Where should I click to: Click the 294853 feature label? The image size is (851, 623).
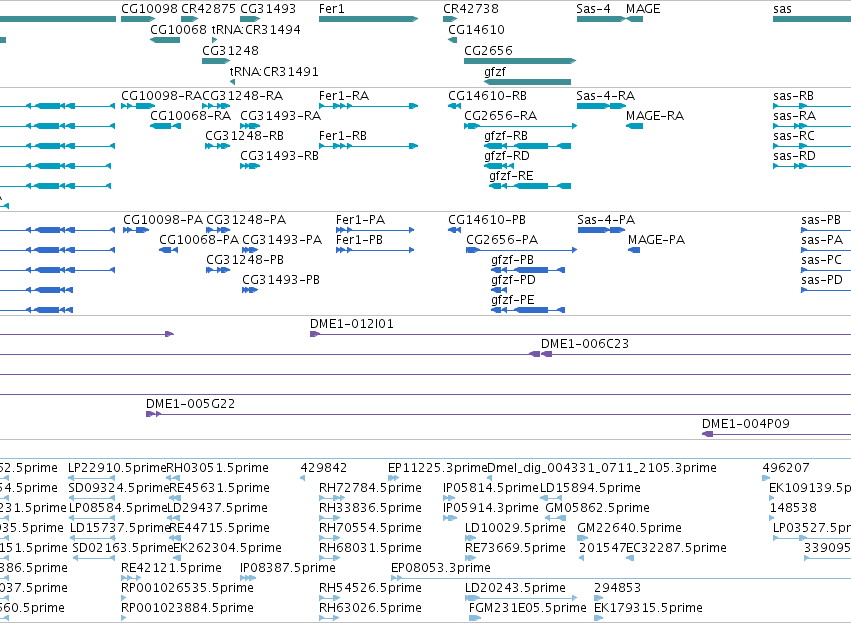point(618,588)
